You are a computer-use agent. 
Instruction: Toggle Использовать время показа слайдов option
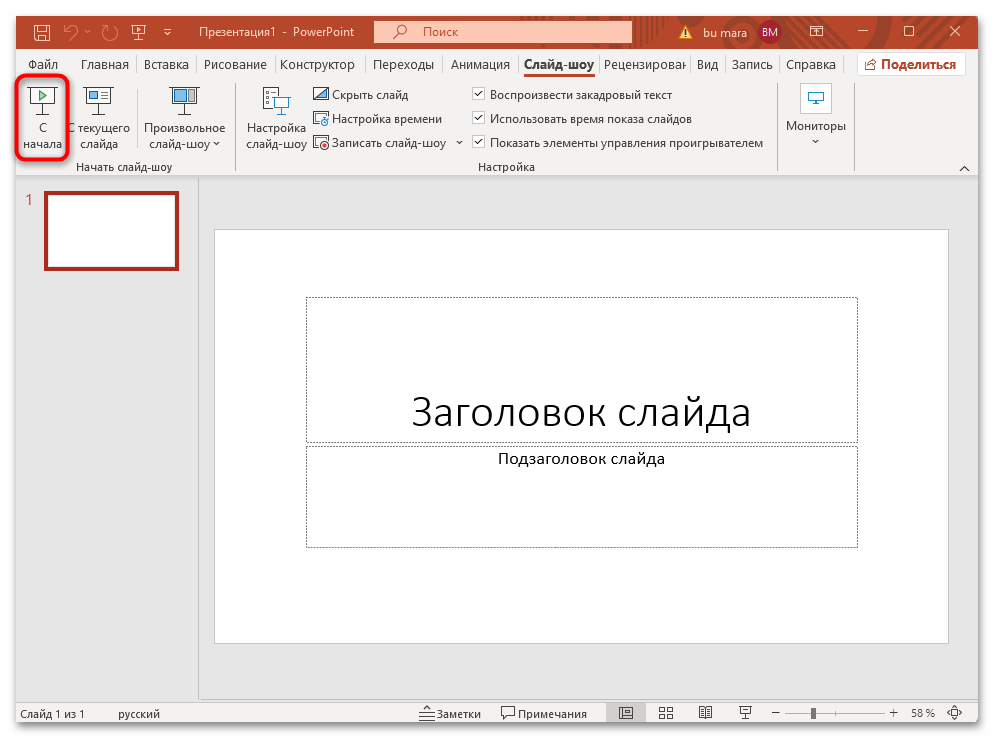(x=478, y=118)
